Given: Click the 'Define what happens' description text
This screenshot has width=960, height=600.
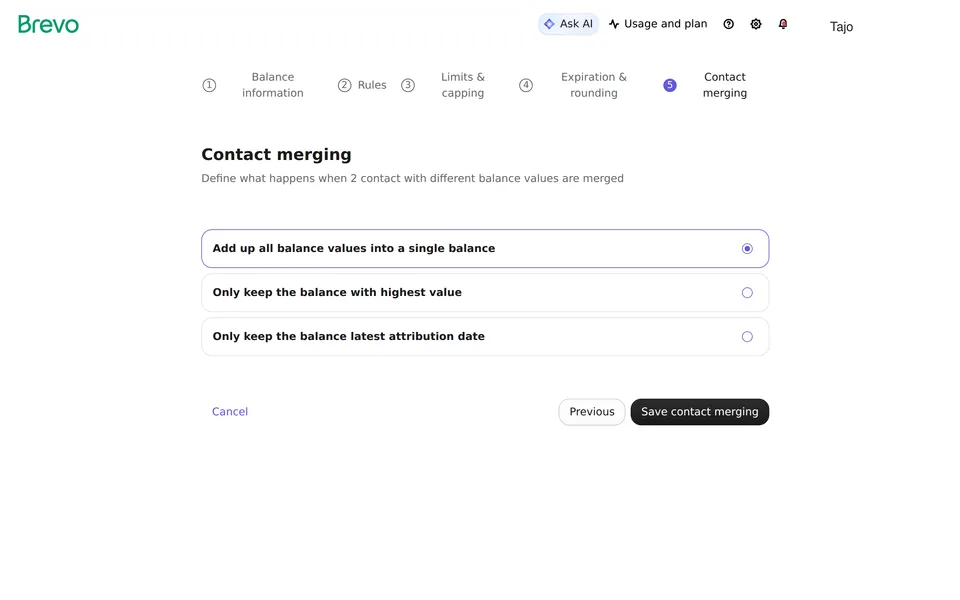Looking at the screenshot, I should 413,179.
